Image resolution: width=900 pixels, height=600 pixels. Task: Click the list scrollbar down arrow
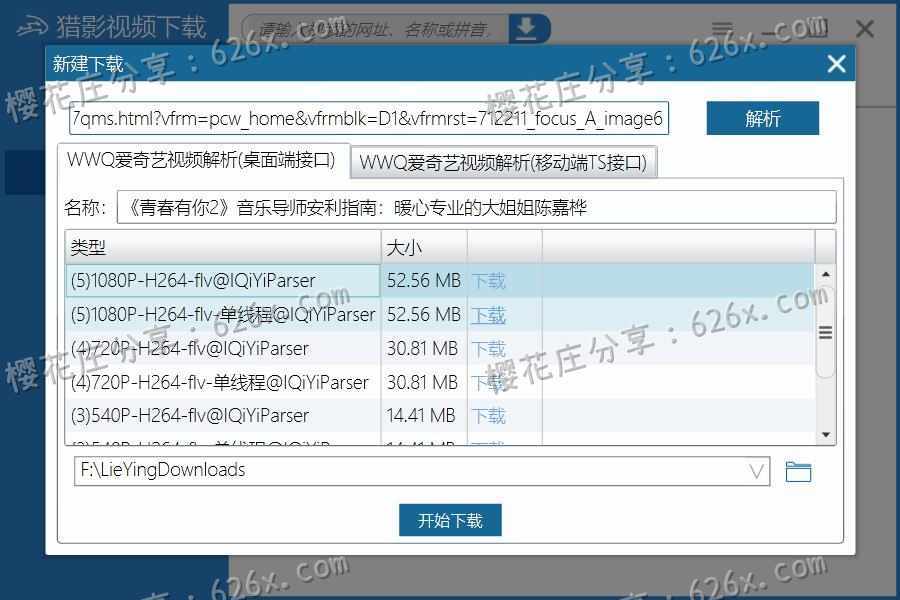coord(825,435)
